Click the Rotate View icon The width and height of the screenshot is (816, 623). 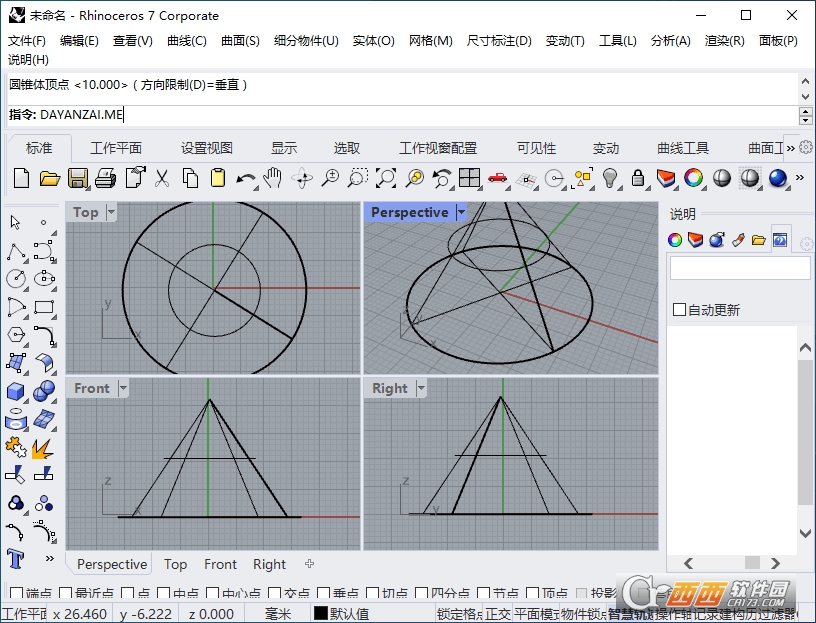302,178
